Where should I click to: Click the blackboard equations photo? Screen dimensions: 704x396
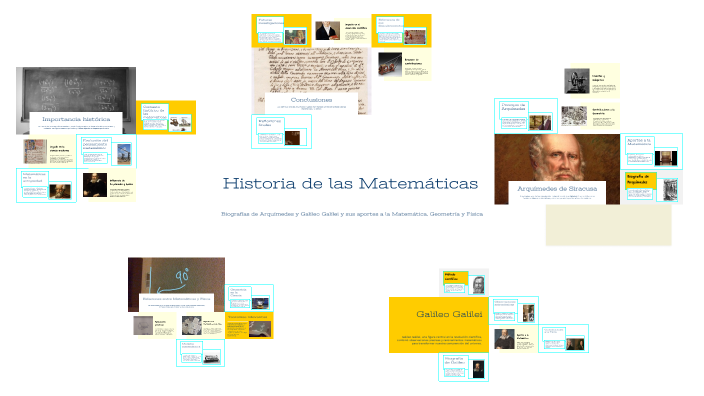[x=76, y=89]
